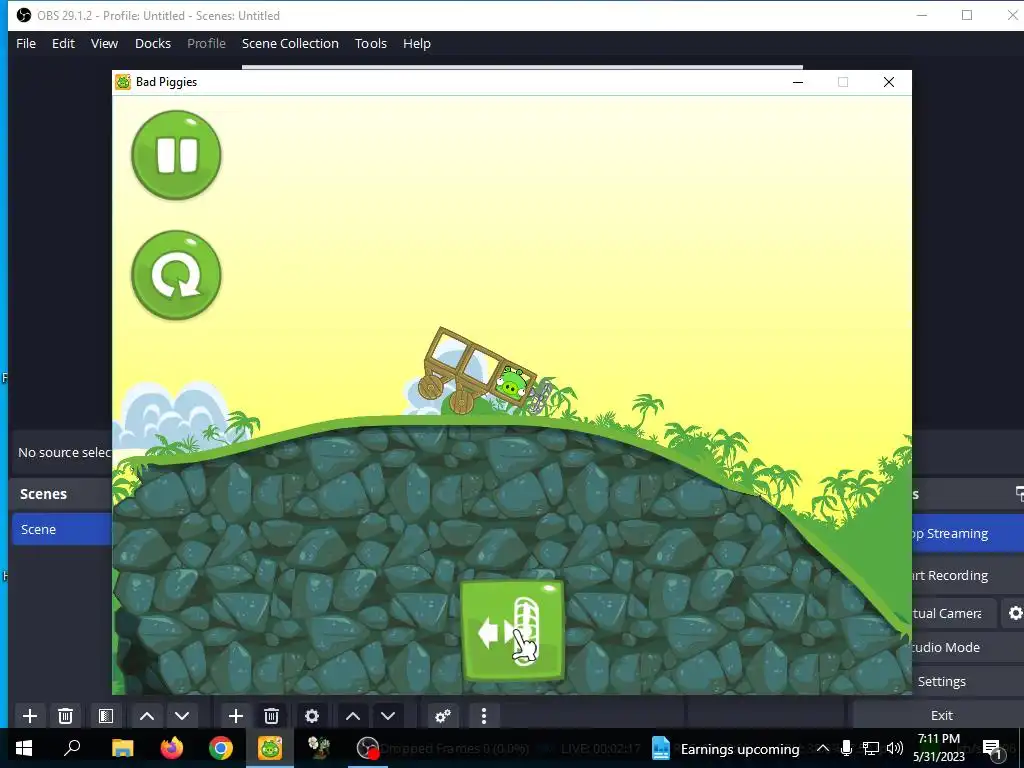Open OBS Settings

tap(968, 681)
